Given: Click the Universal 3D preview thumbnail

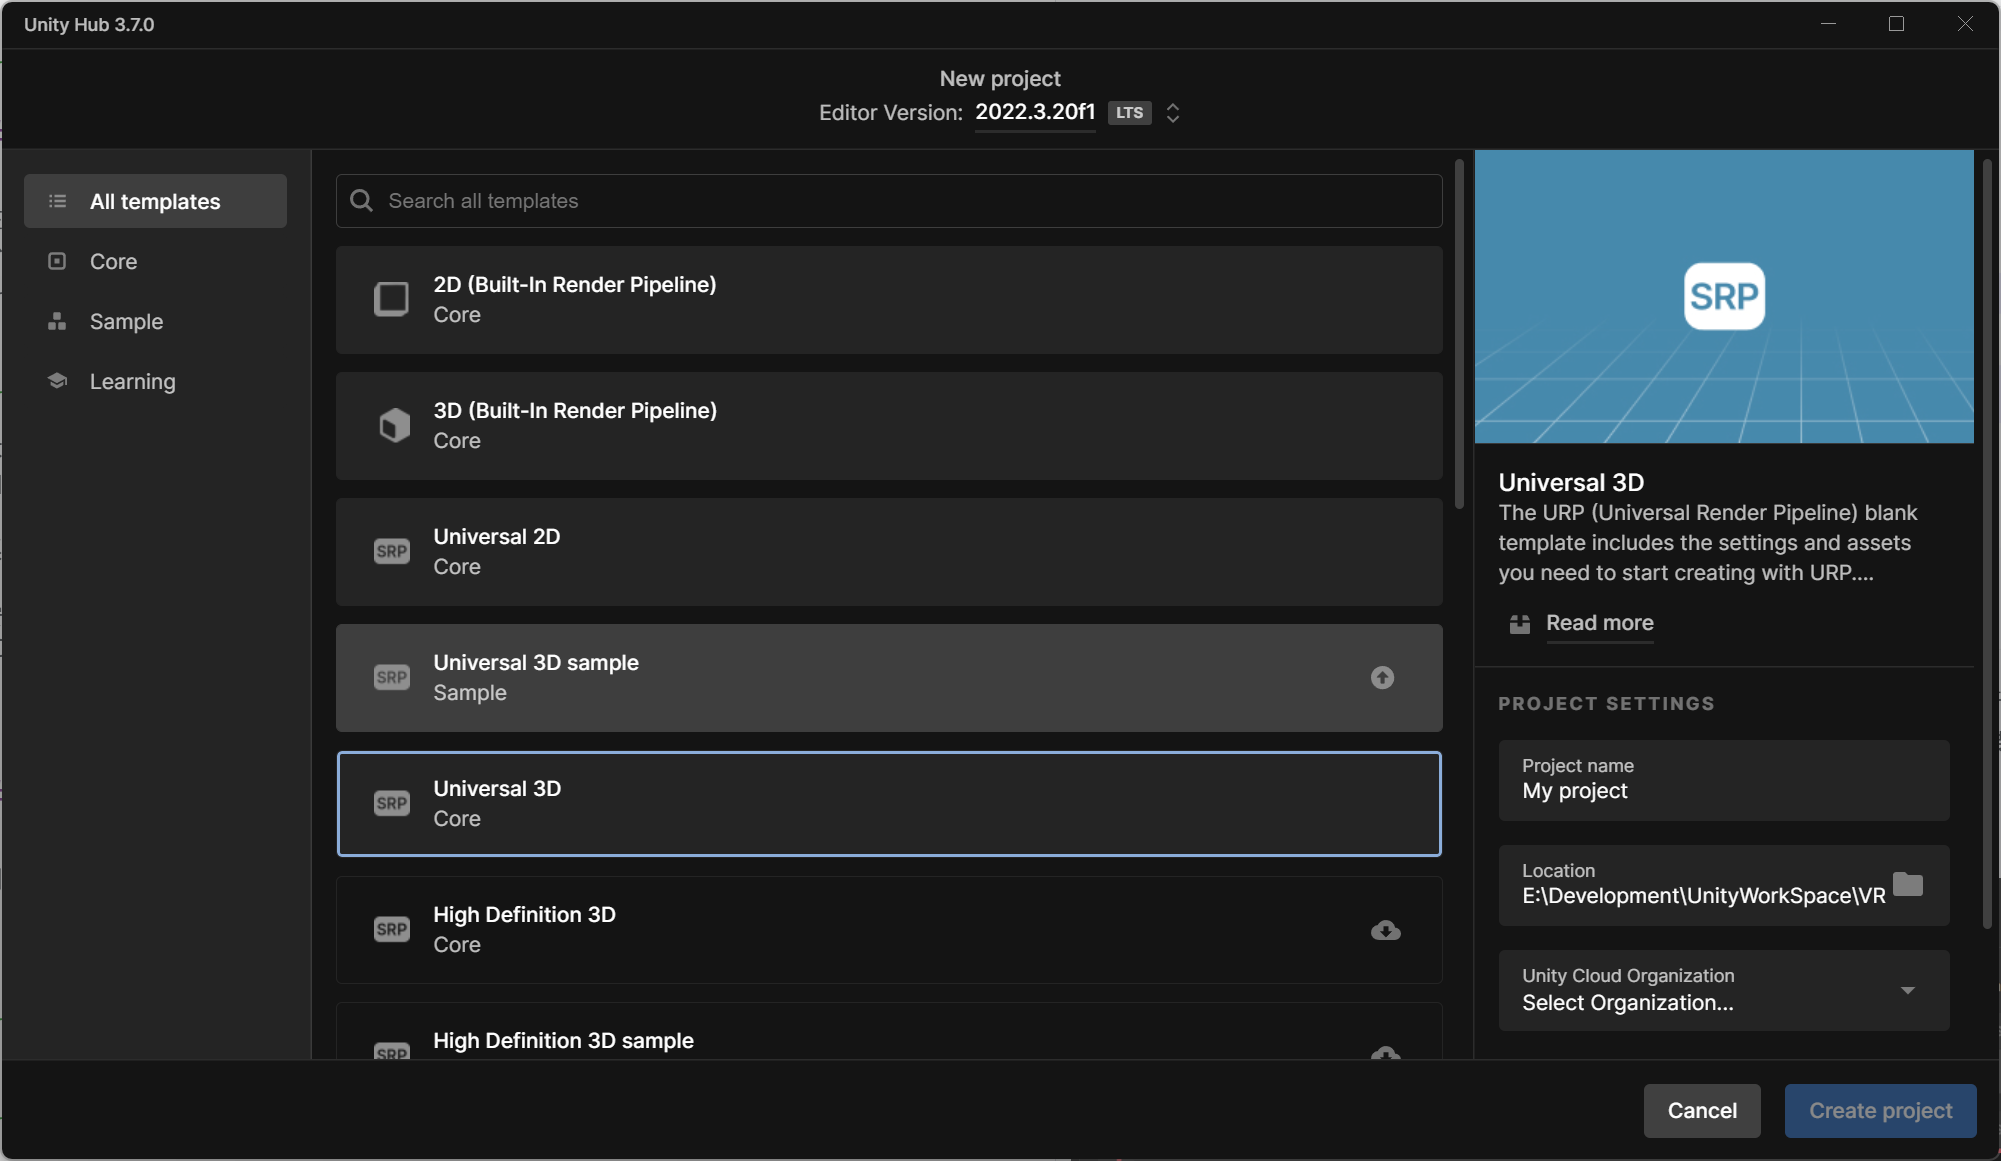Looking at the screenshot, I should 1724,296.
